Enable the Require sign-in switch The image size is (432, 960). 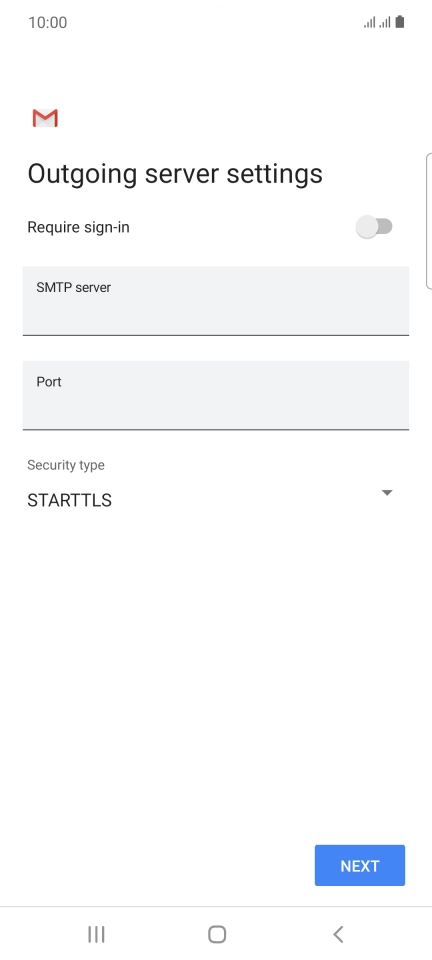pyautogui.click(x=374, y=227)
